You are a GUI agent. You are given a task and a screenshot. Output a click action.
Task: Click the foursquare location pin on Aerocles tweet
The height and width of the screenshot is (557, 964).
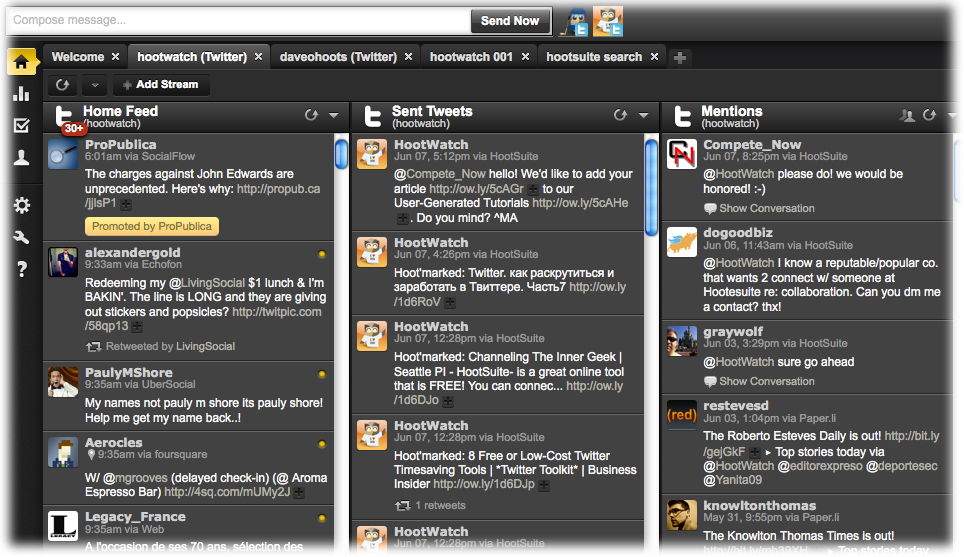(x=91, y=455)
